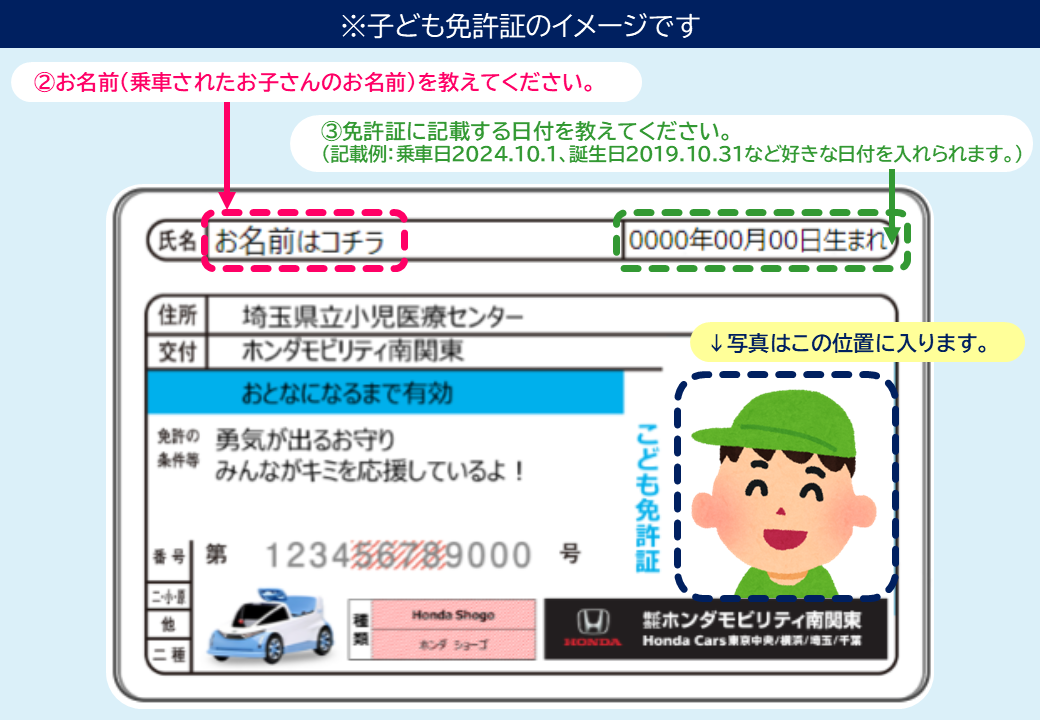The height and width of the screenshot is (720, 1040).
Task: Click the vertical text 'こども免許証'
Action: [647, 498]
